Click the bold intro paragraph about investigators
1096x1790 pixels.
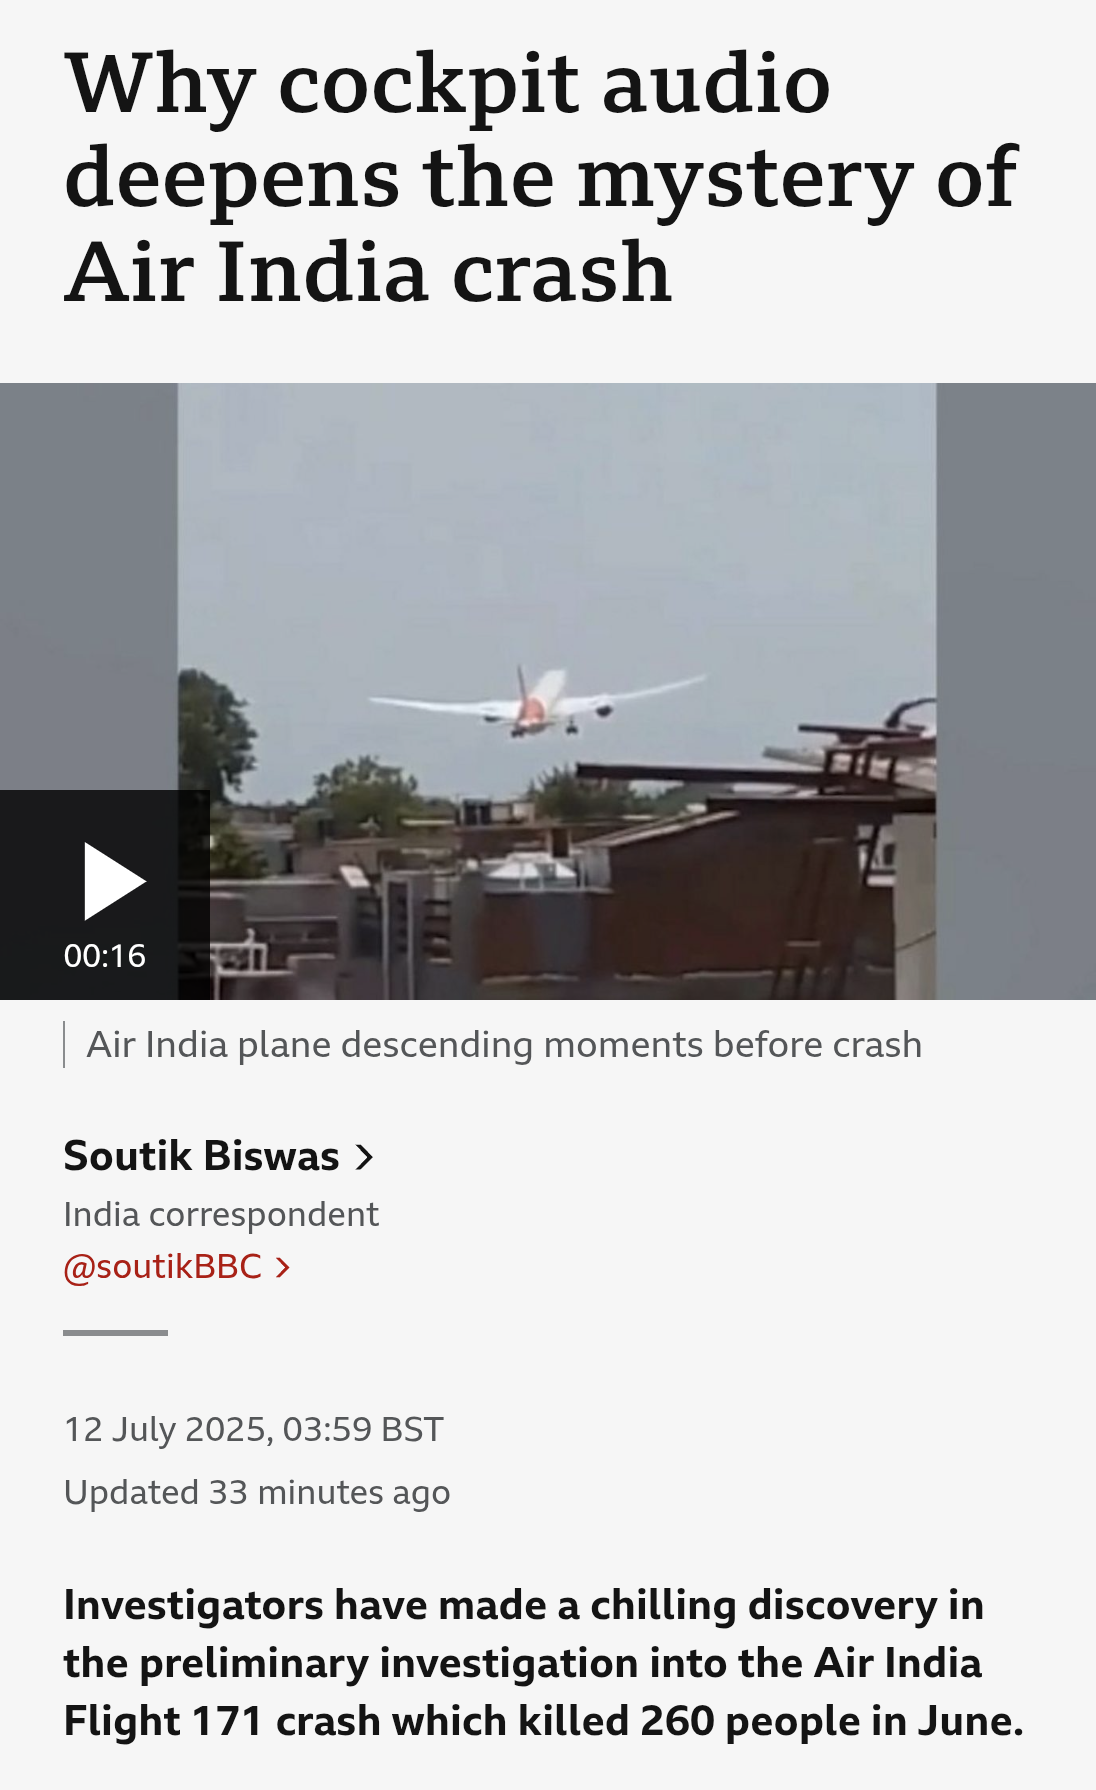pos(543,1663)
